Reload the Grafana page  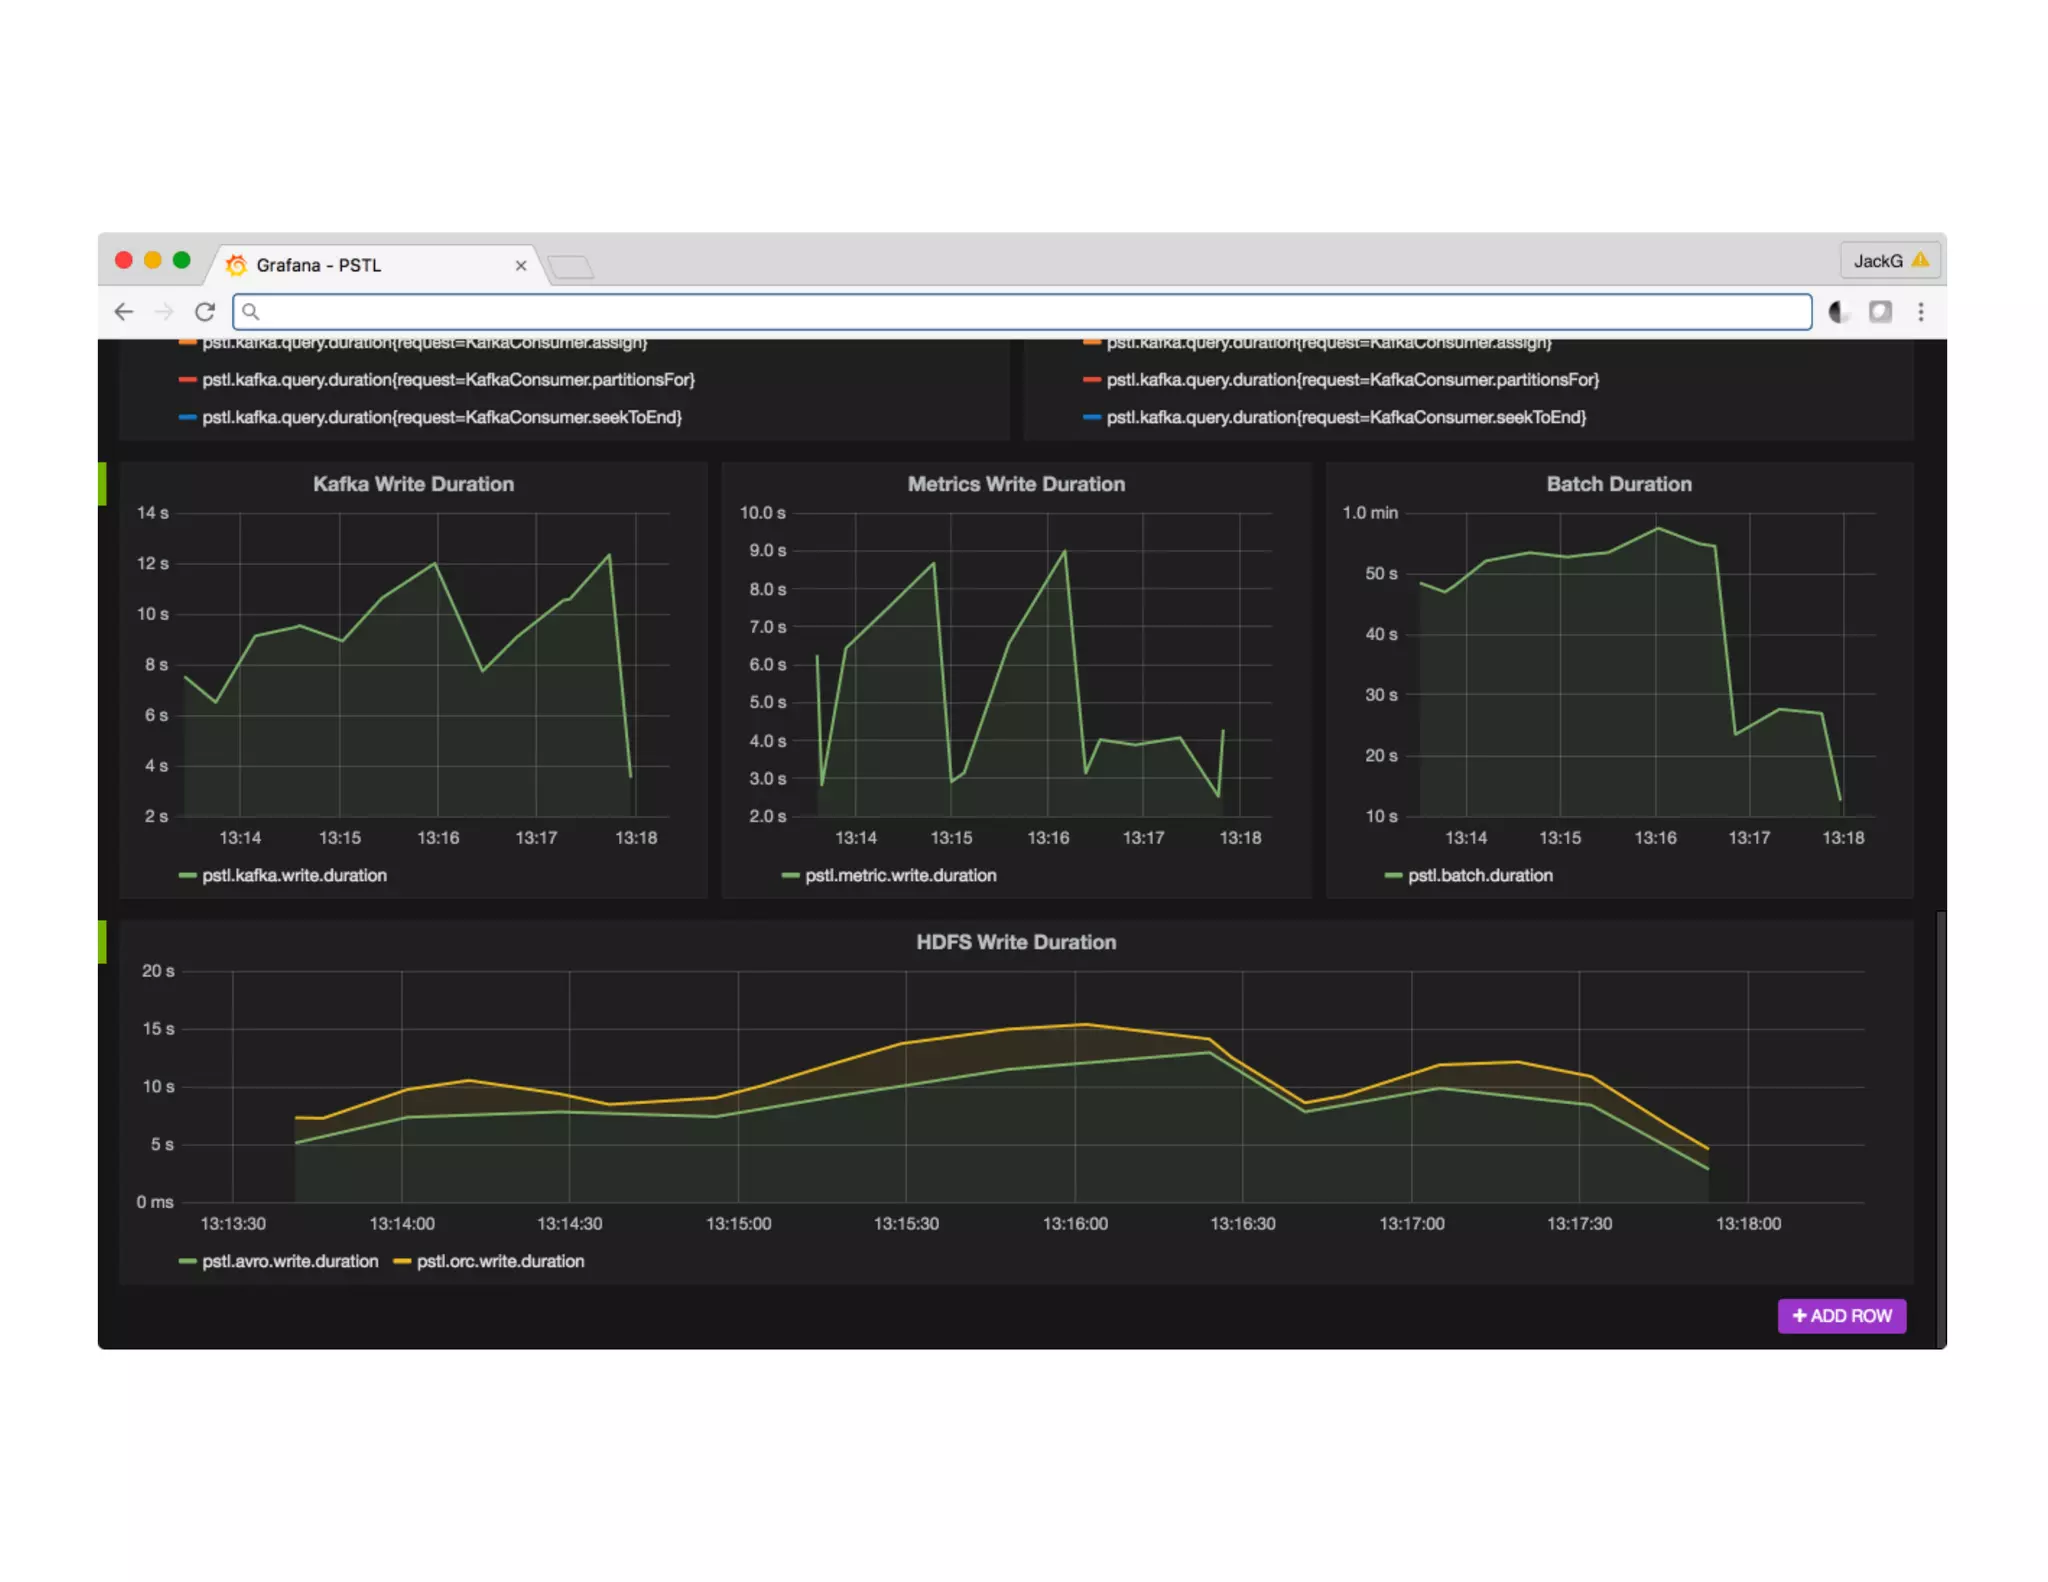205,312
